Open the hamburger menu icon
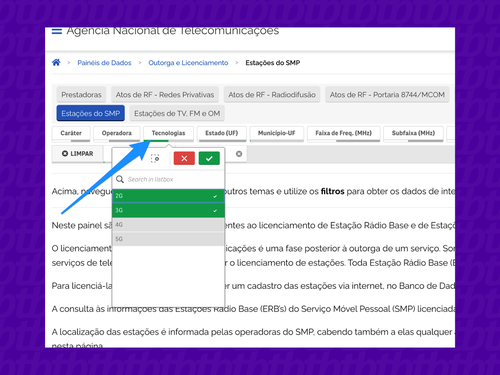The image size is (500, 375). (x=57, y=31)
